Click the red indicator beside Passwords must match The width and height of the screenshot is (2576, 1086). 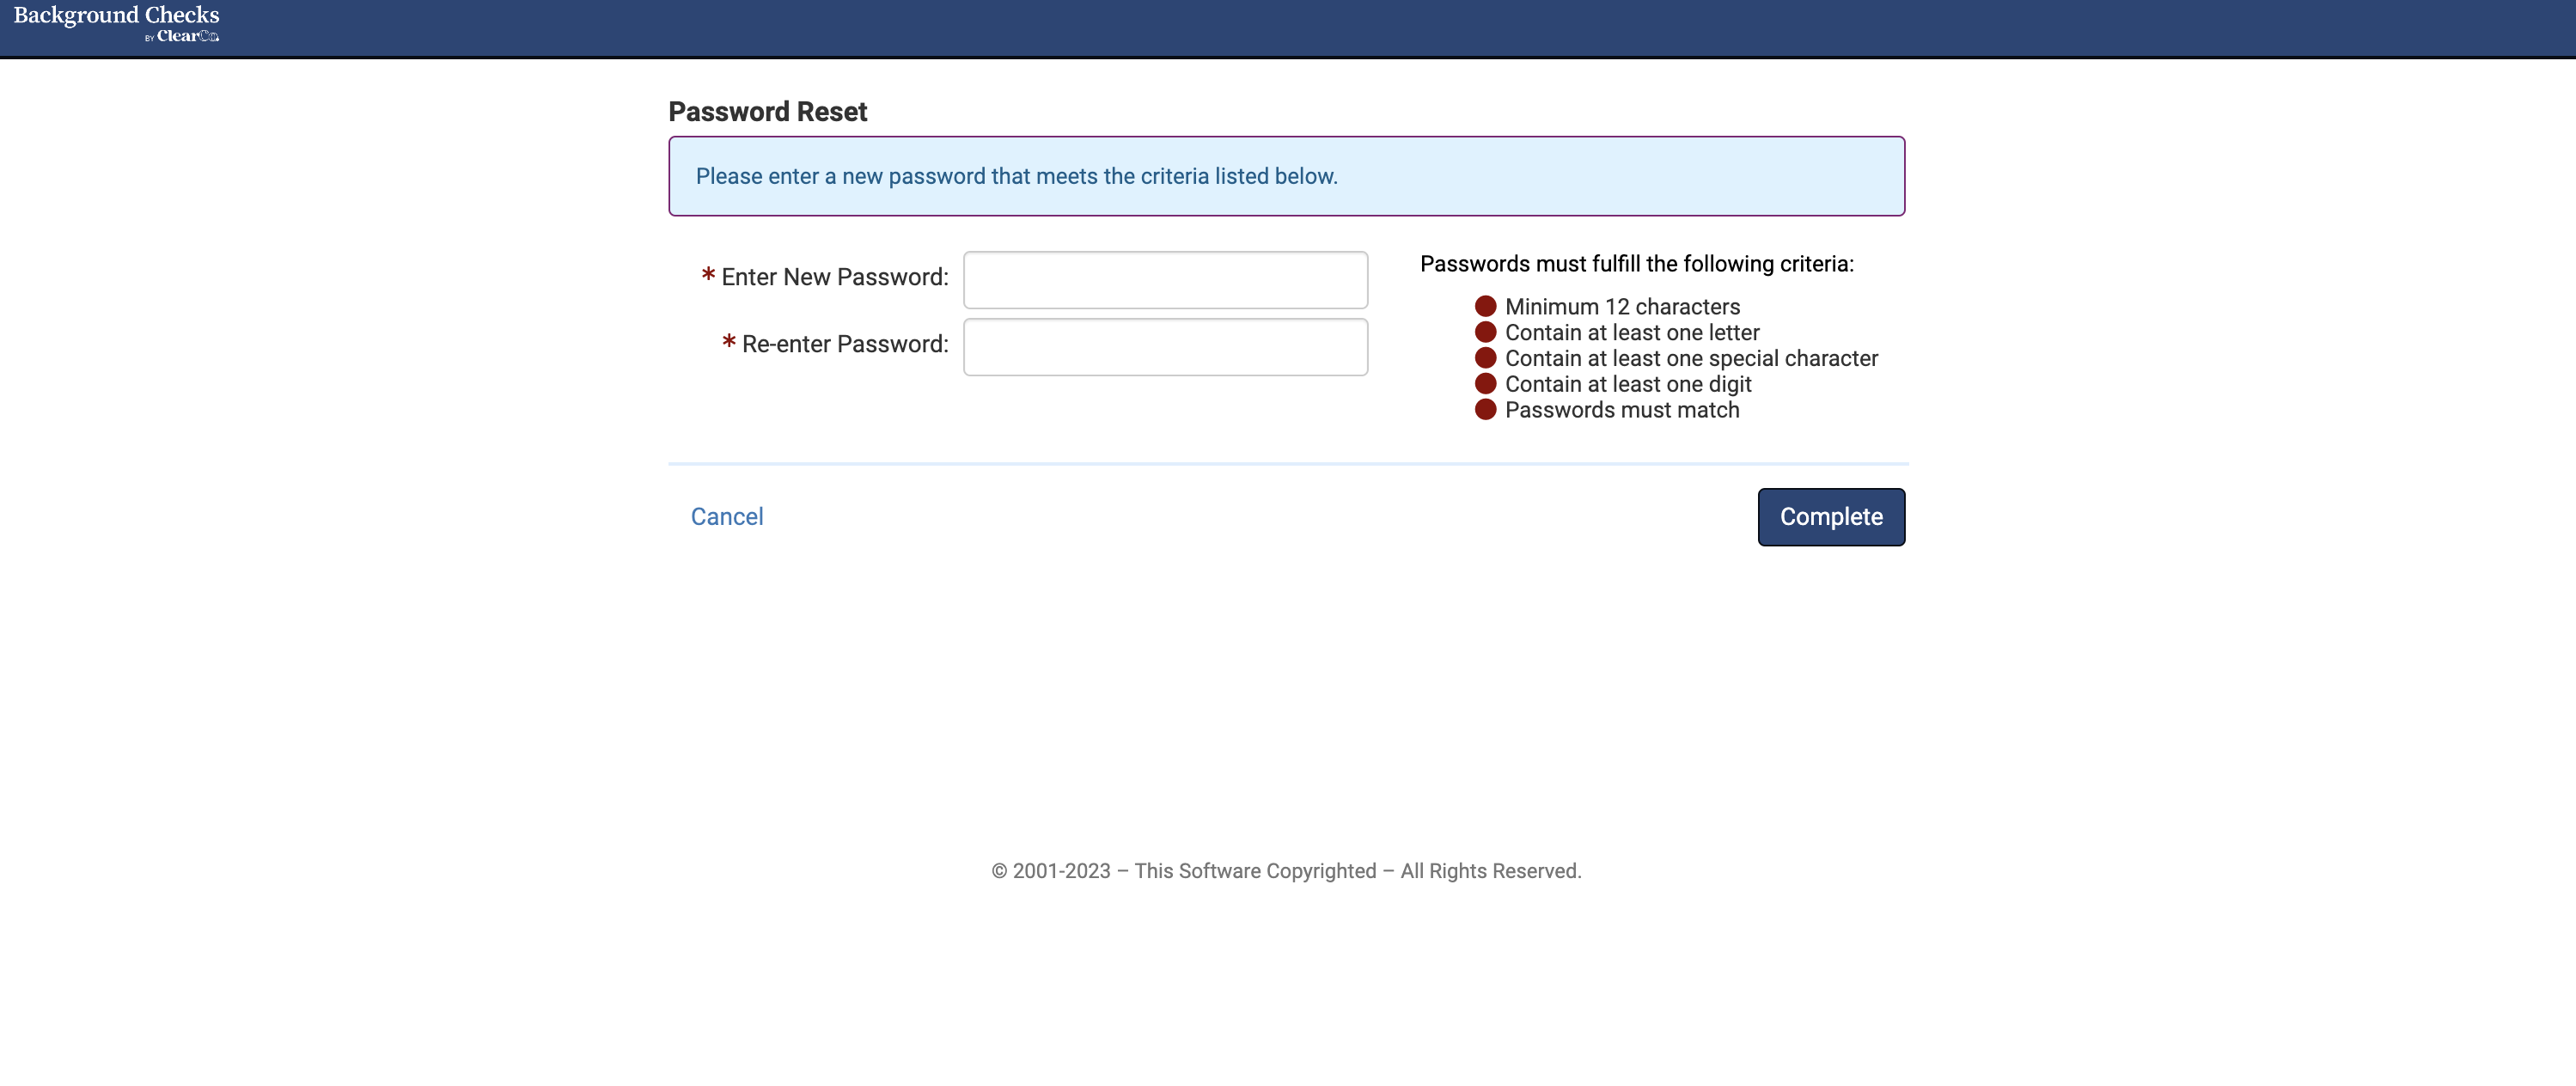click(x=1485, y=410)
